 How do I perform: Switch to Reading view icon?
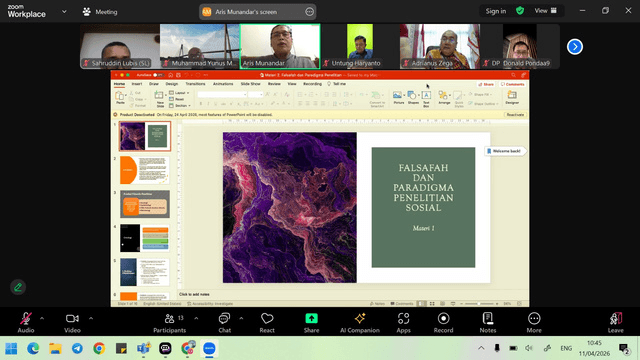tap(442, 304)
